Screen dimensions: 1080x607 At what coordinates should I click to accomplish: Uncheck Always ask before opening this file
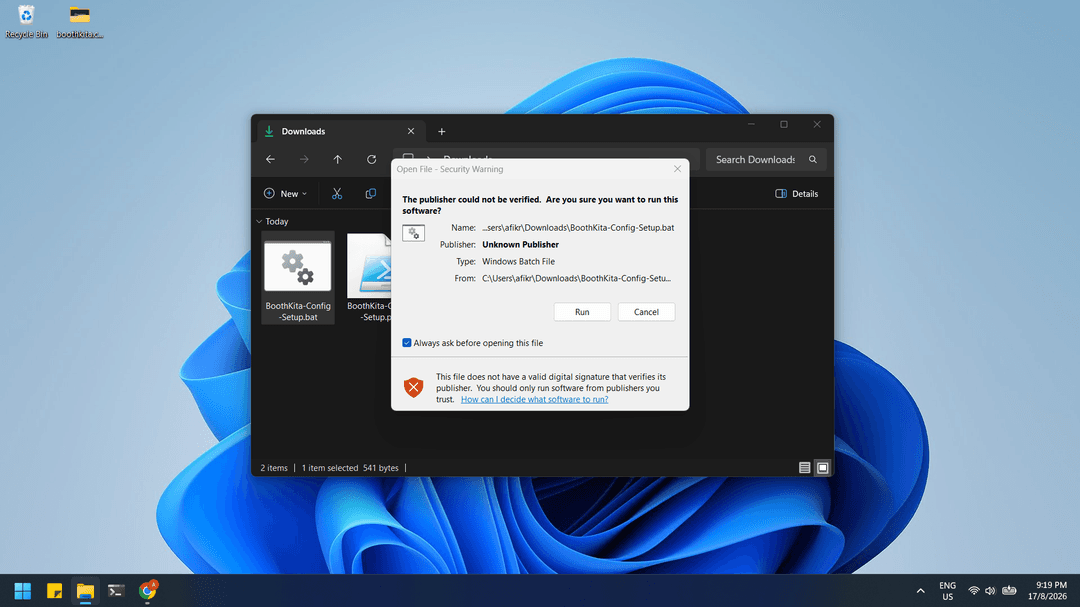(x=406, y=343)
